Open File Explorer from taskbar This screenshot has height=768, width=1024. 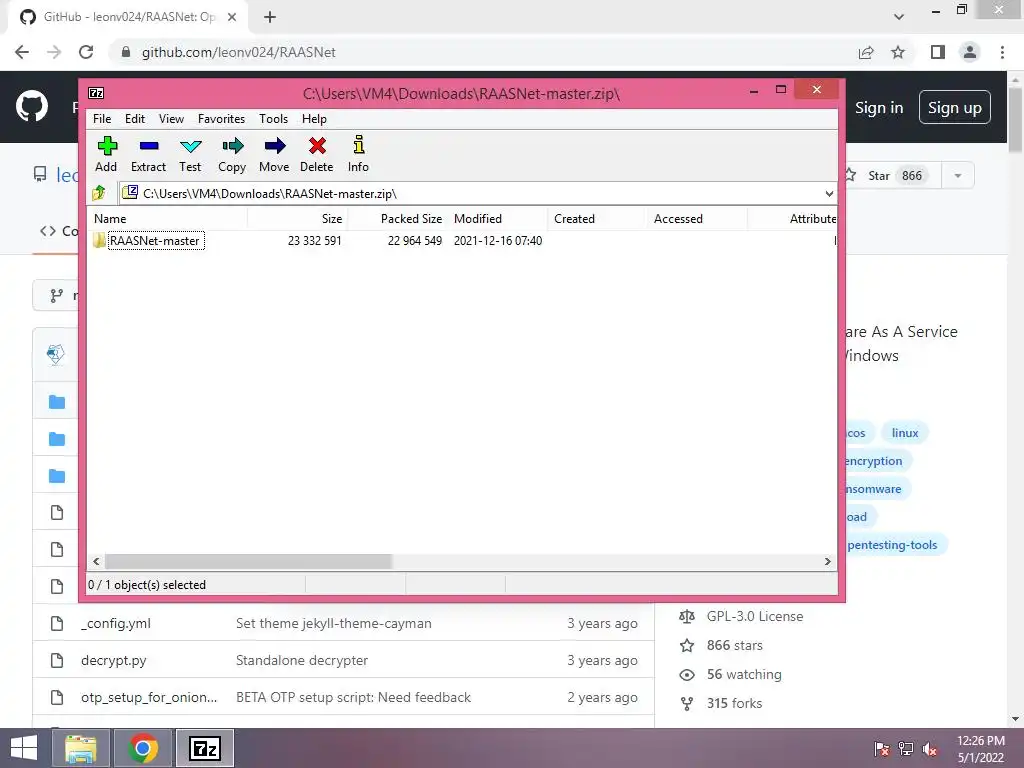click(80, 748)
